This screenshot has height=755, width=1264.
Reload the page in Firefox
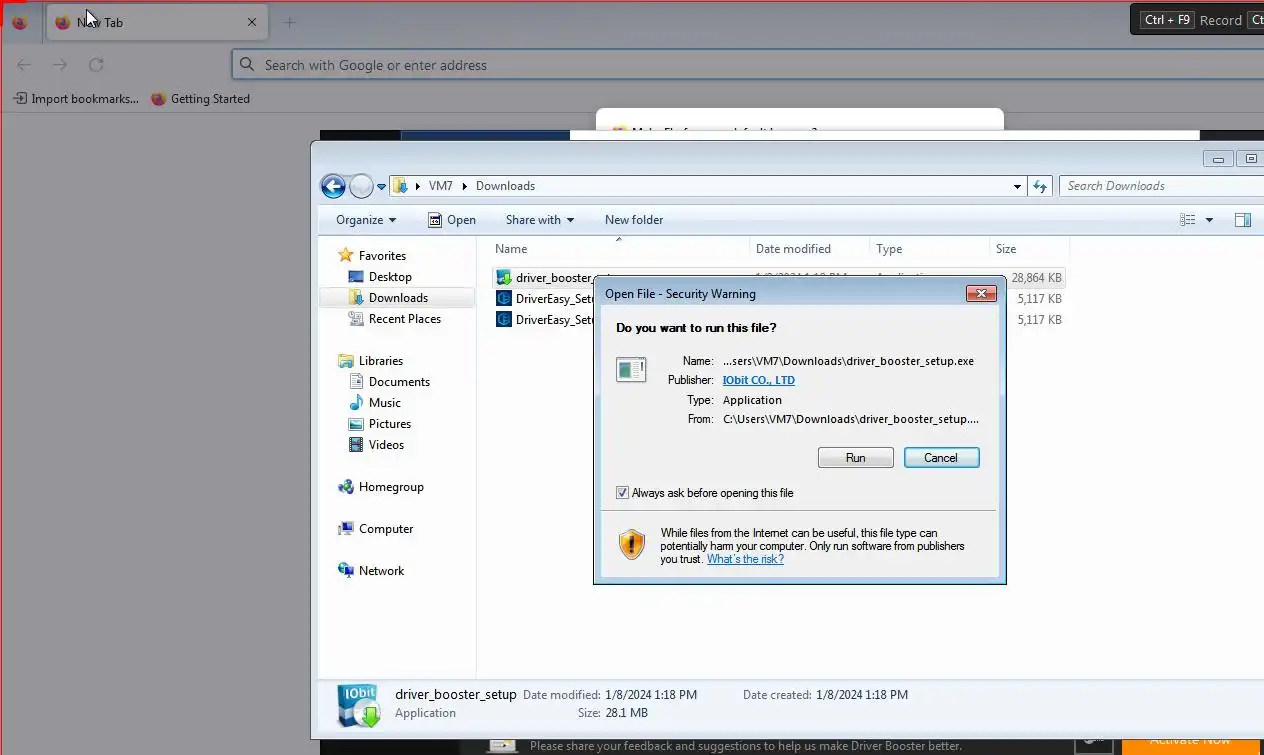click(96, 65)
